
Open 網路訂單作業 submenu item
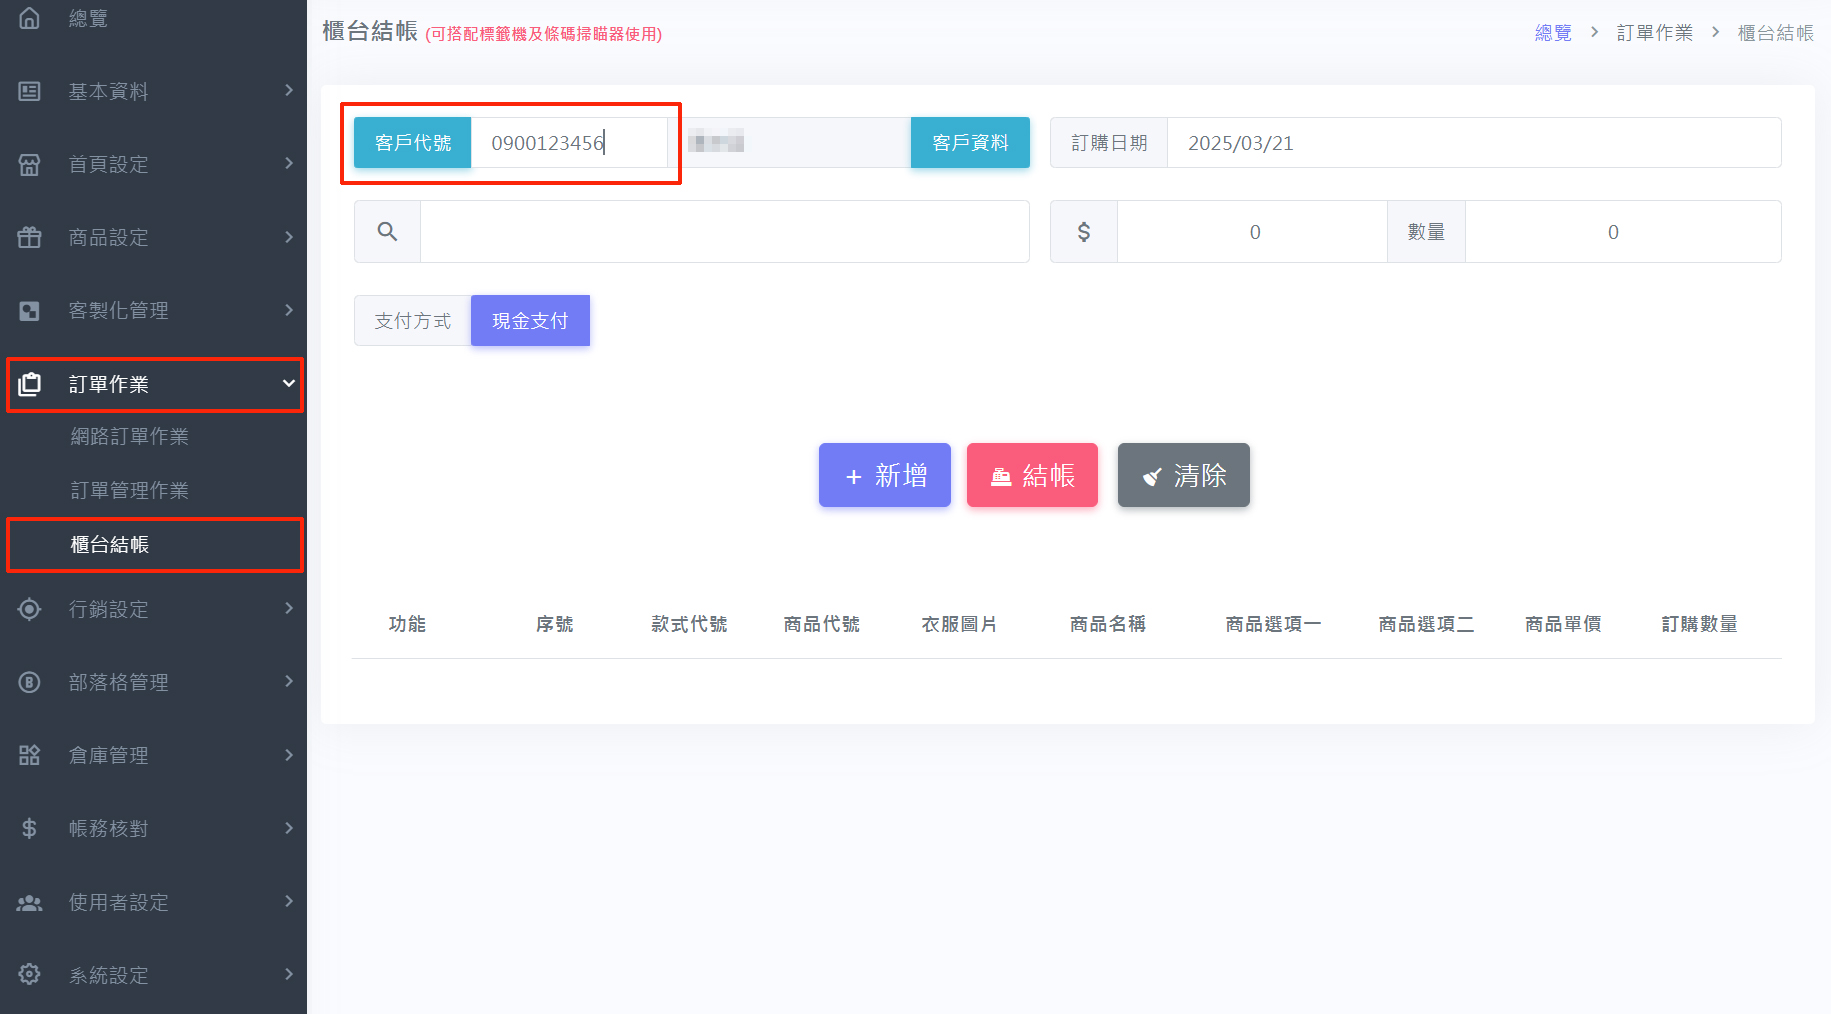[x=129, y=437]
